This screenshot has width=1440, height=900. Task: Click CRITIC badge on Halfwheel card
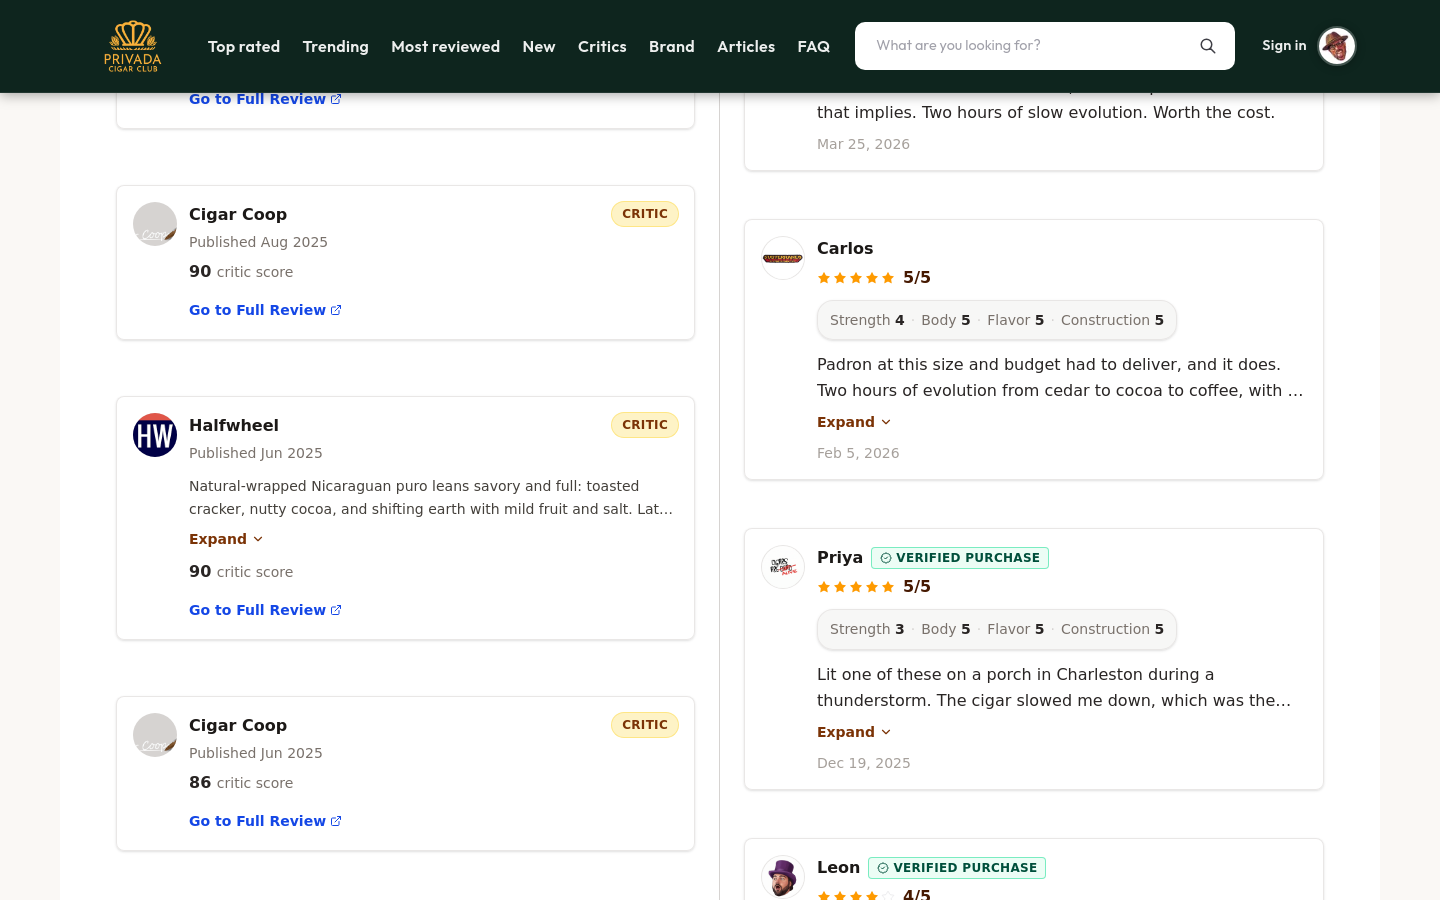(x=645, y=425)
